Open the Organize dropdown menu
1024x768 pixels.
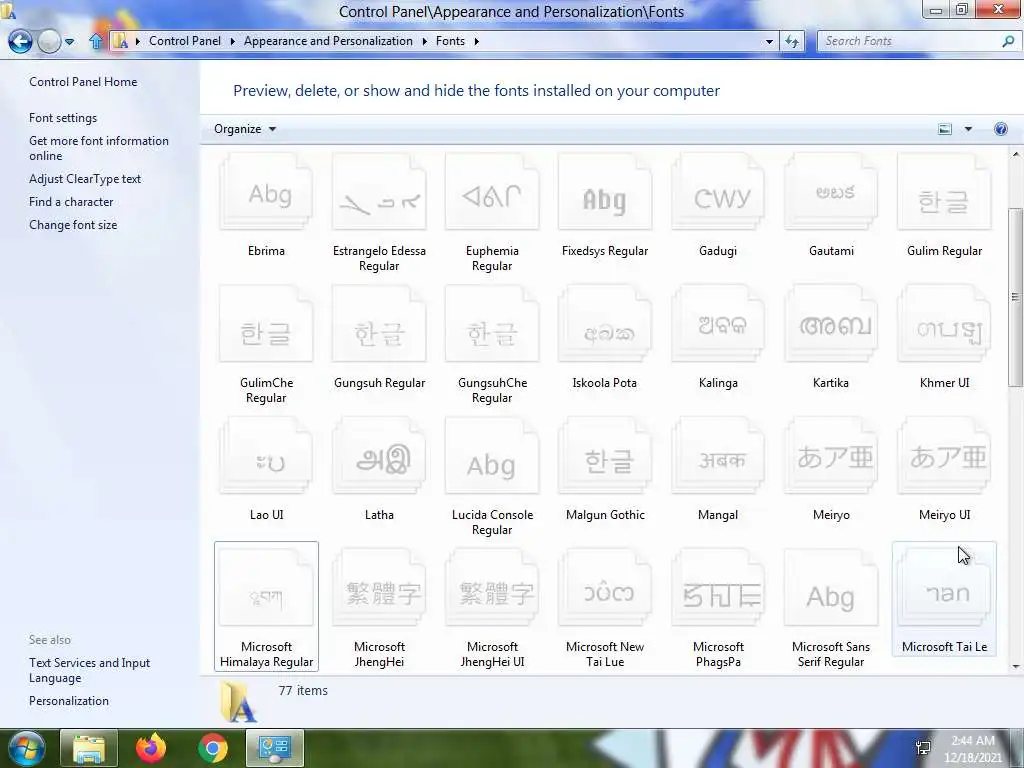245,129
